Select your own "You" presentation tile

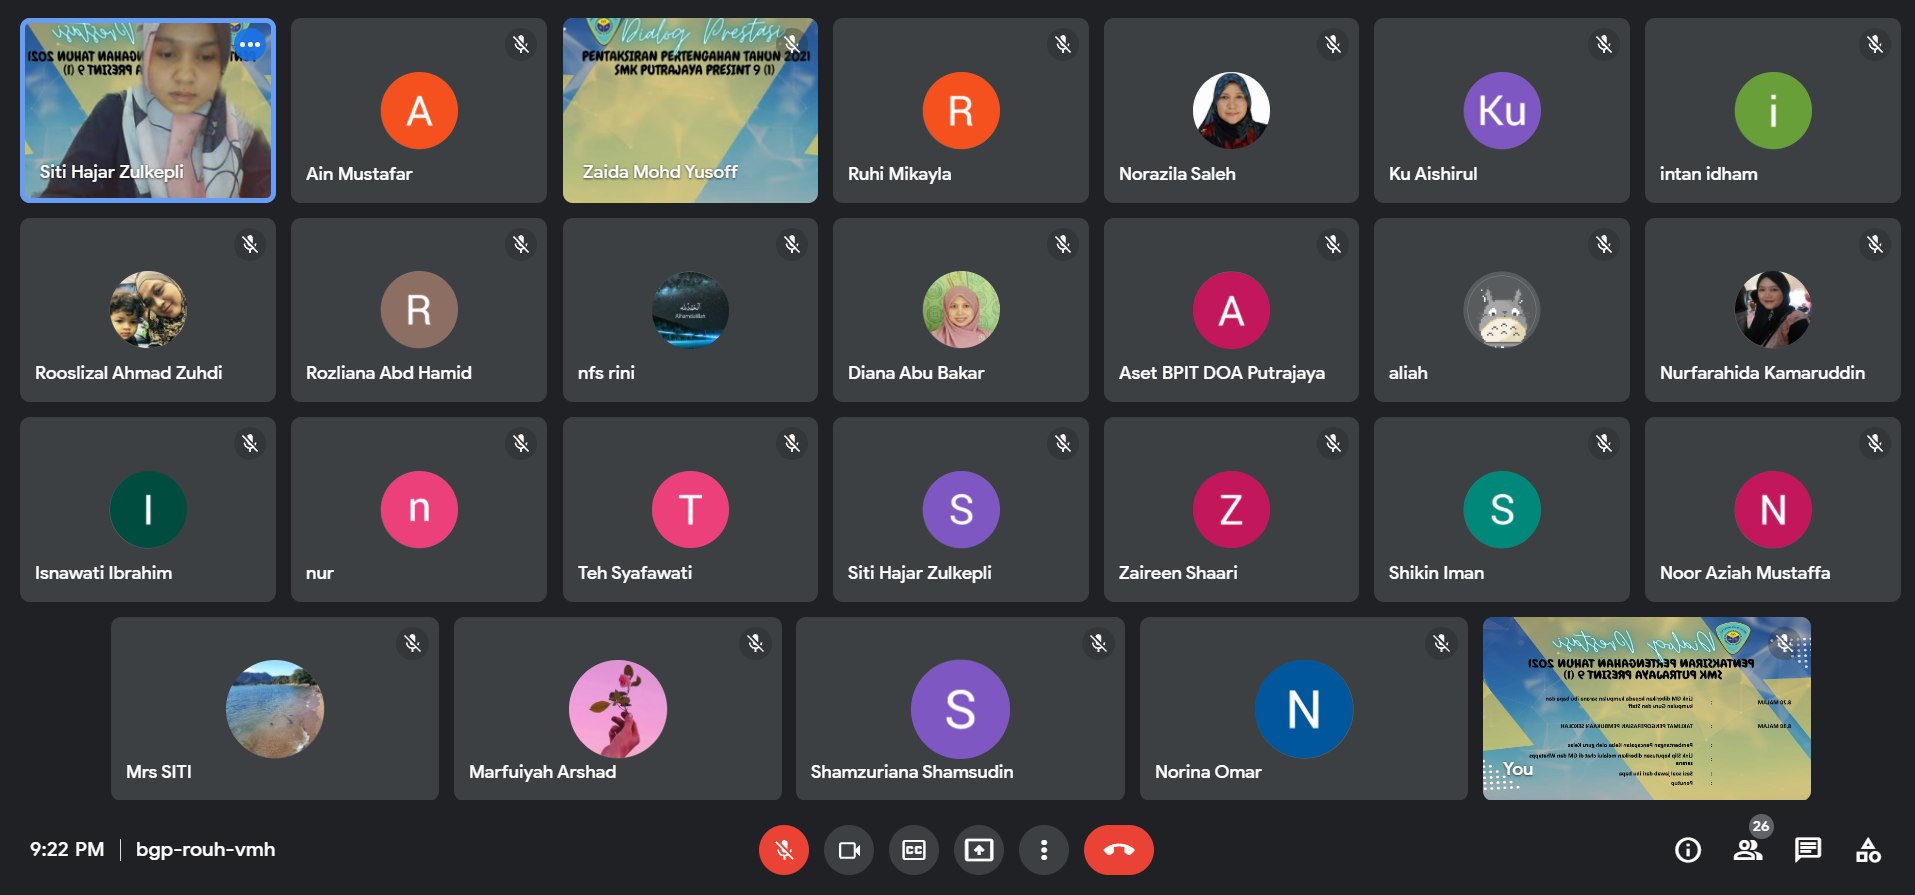[1647, 708]
